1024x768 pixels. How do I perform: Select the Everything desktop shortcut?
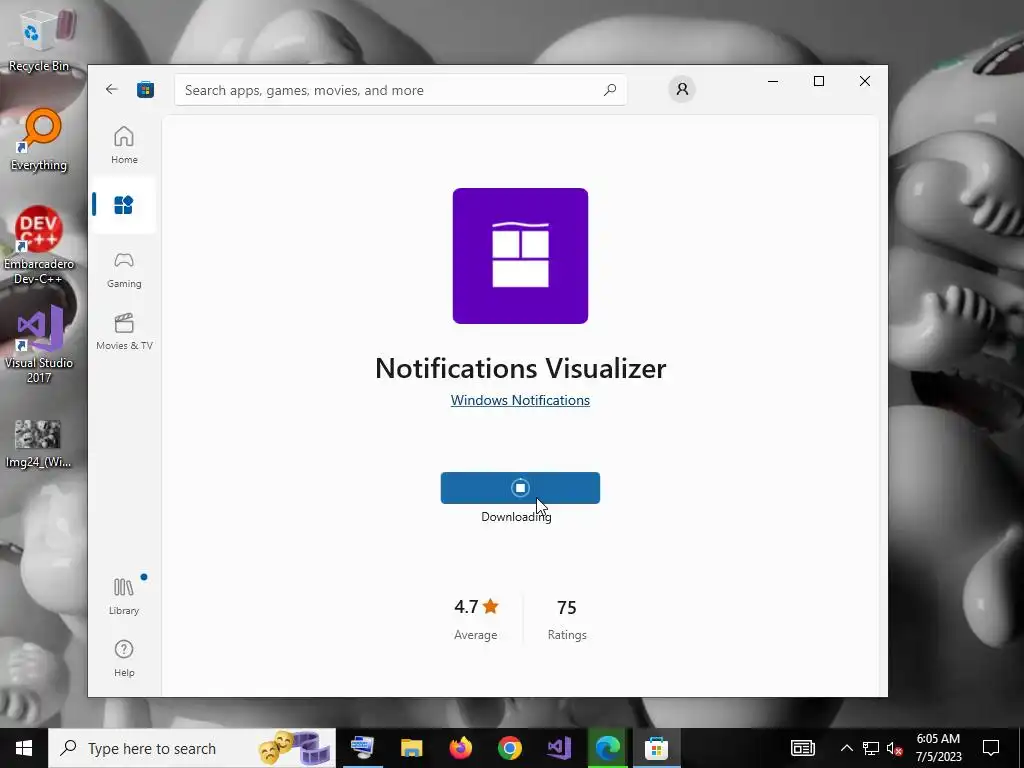click(39, 140)
